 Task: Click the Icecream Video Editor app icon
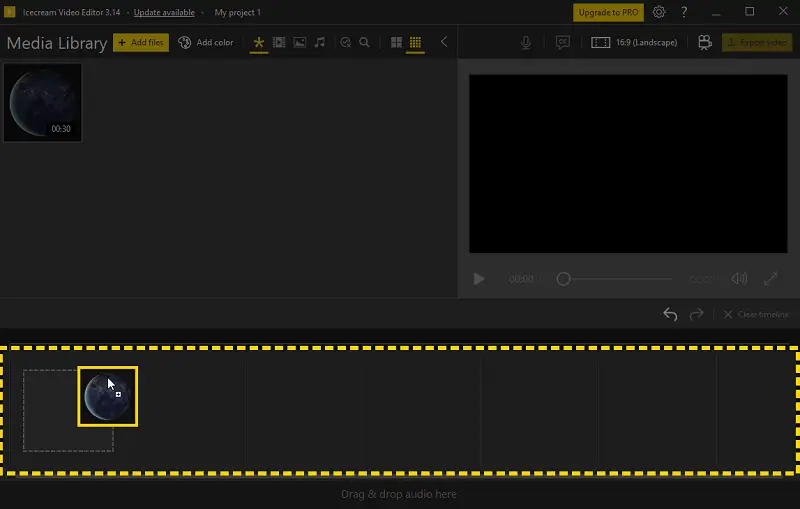point(10,12)
